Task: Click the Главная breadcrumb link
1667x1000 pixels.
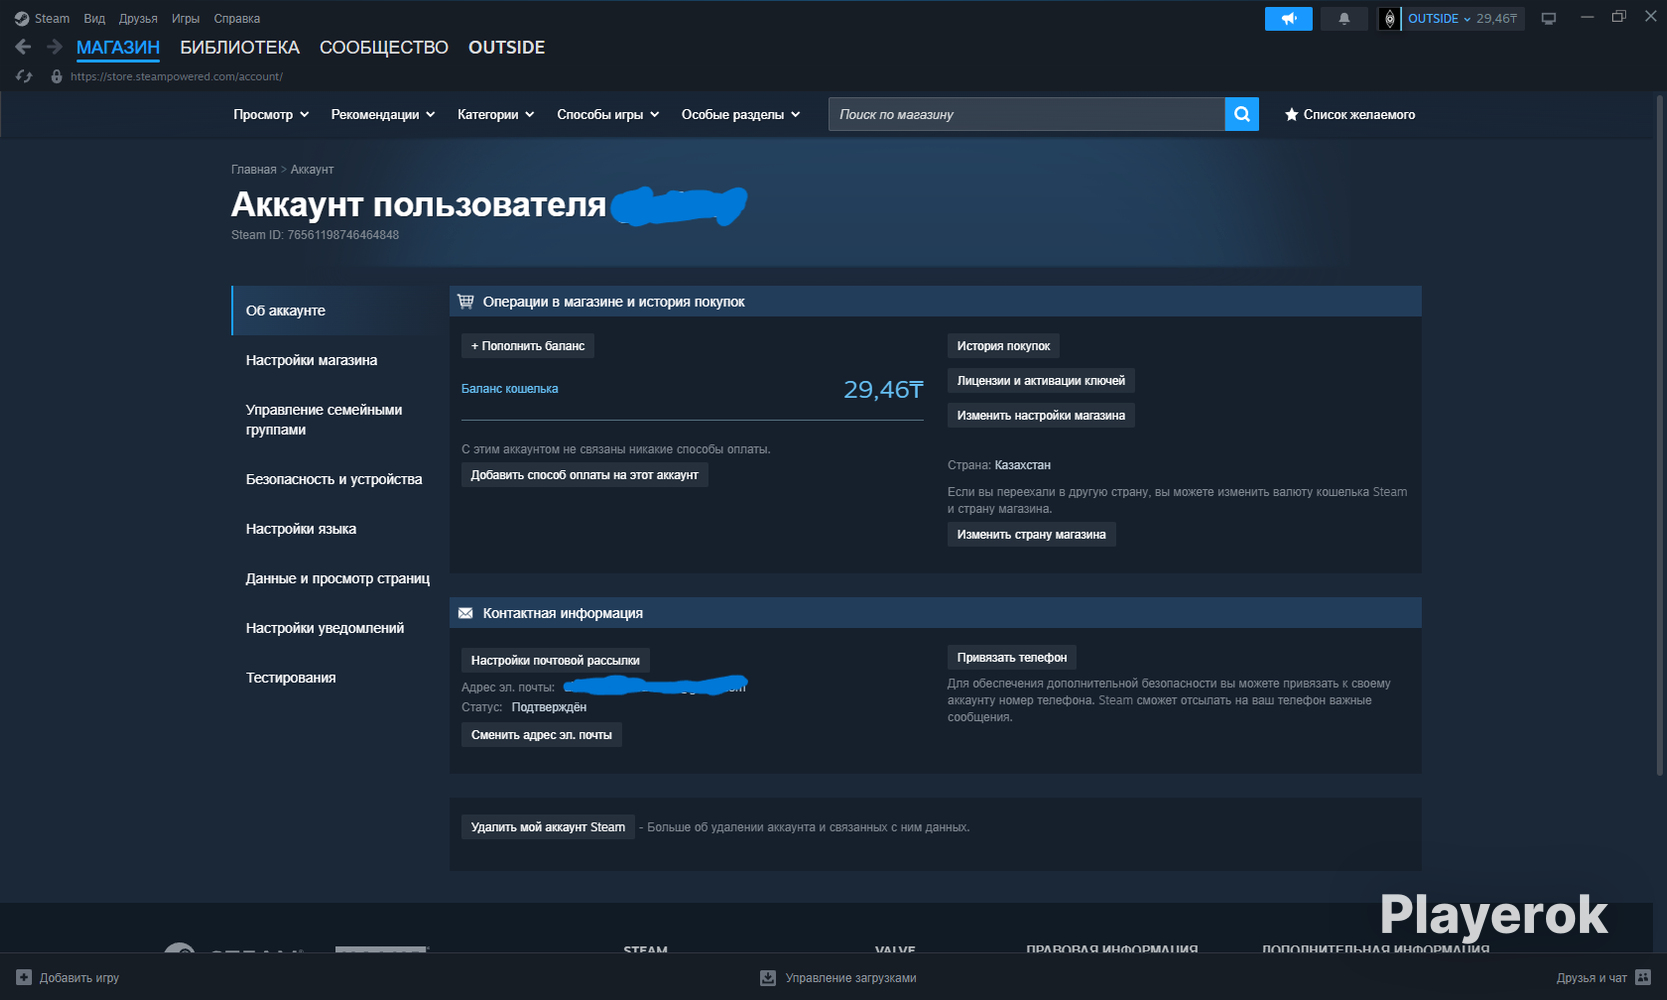Action: click(x=254, y=169)
